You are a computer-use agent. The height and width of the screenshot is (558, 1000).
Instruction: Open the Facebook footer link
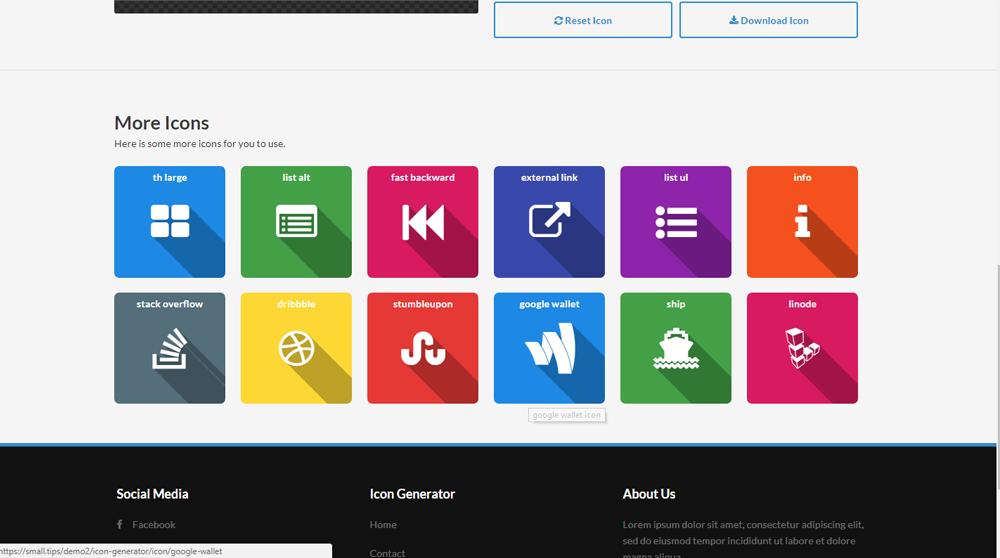pyautogui.click(x=154, y=525)
